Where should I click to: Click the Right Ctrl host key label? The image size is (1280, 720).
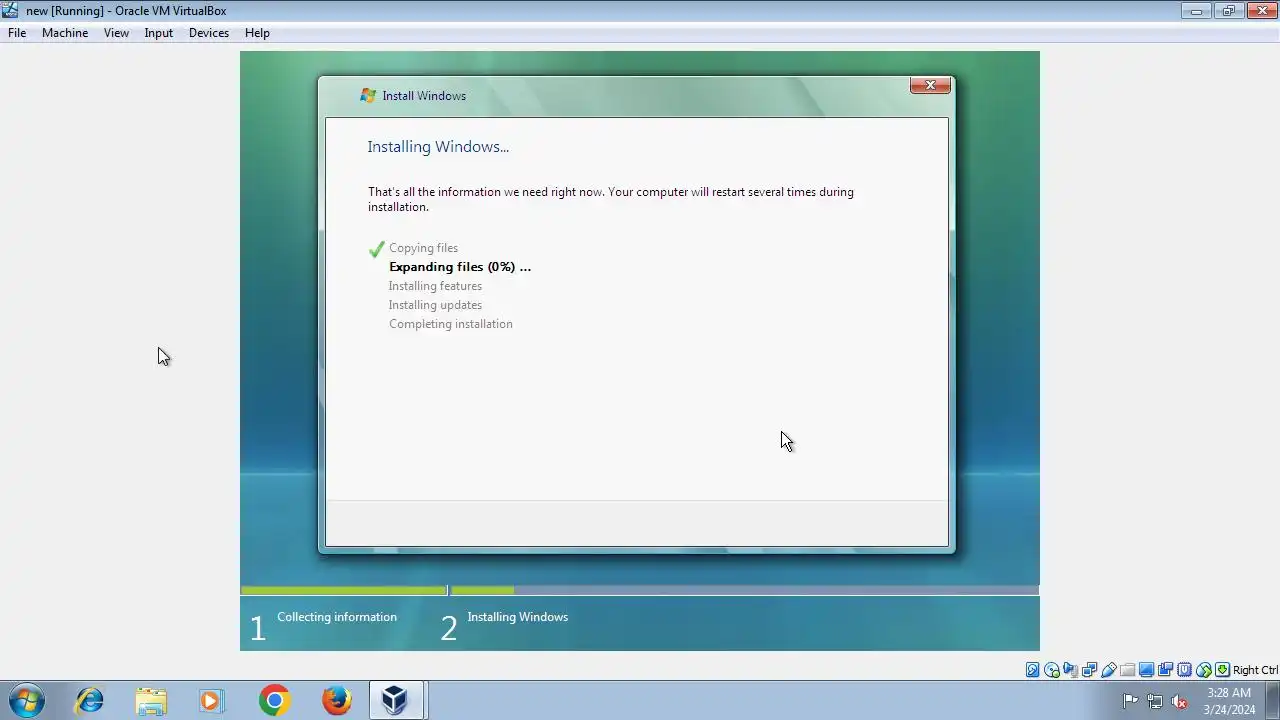1256,670
